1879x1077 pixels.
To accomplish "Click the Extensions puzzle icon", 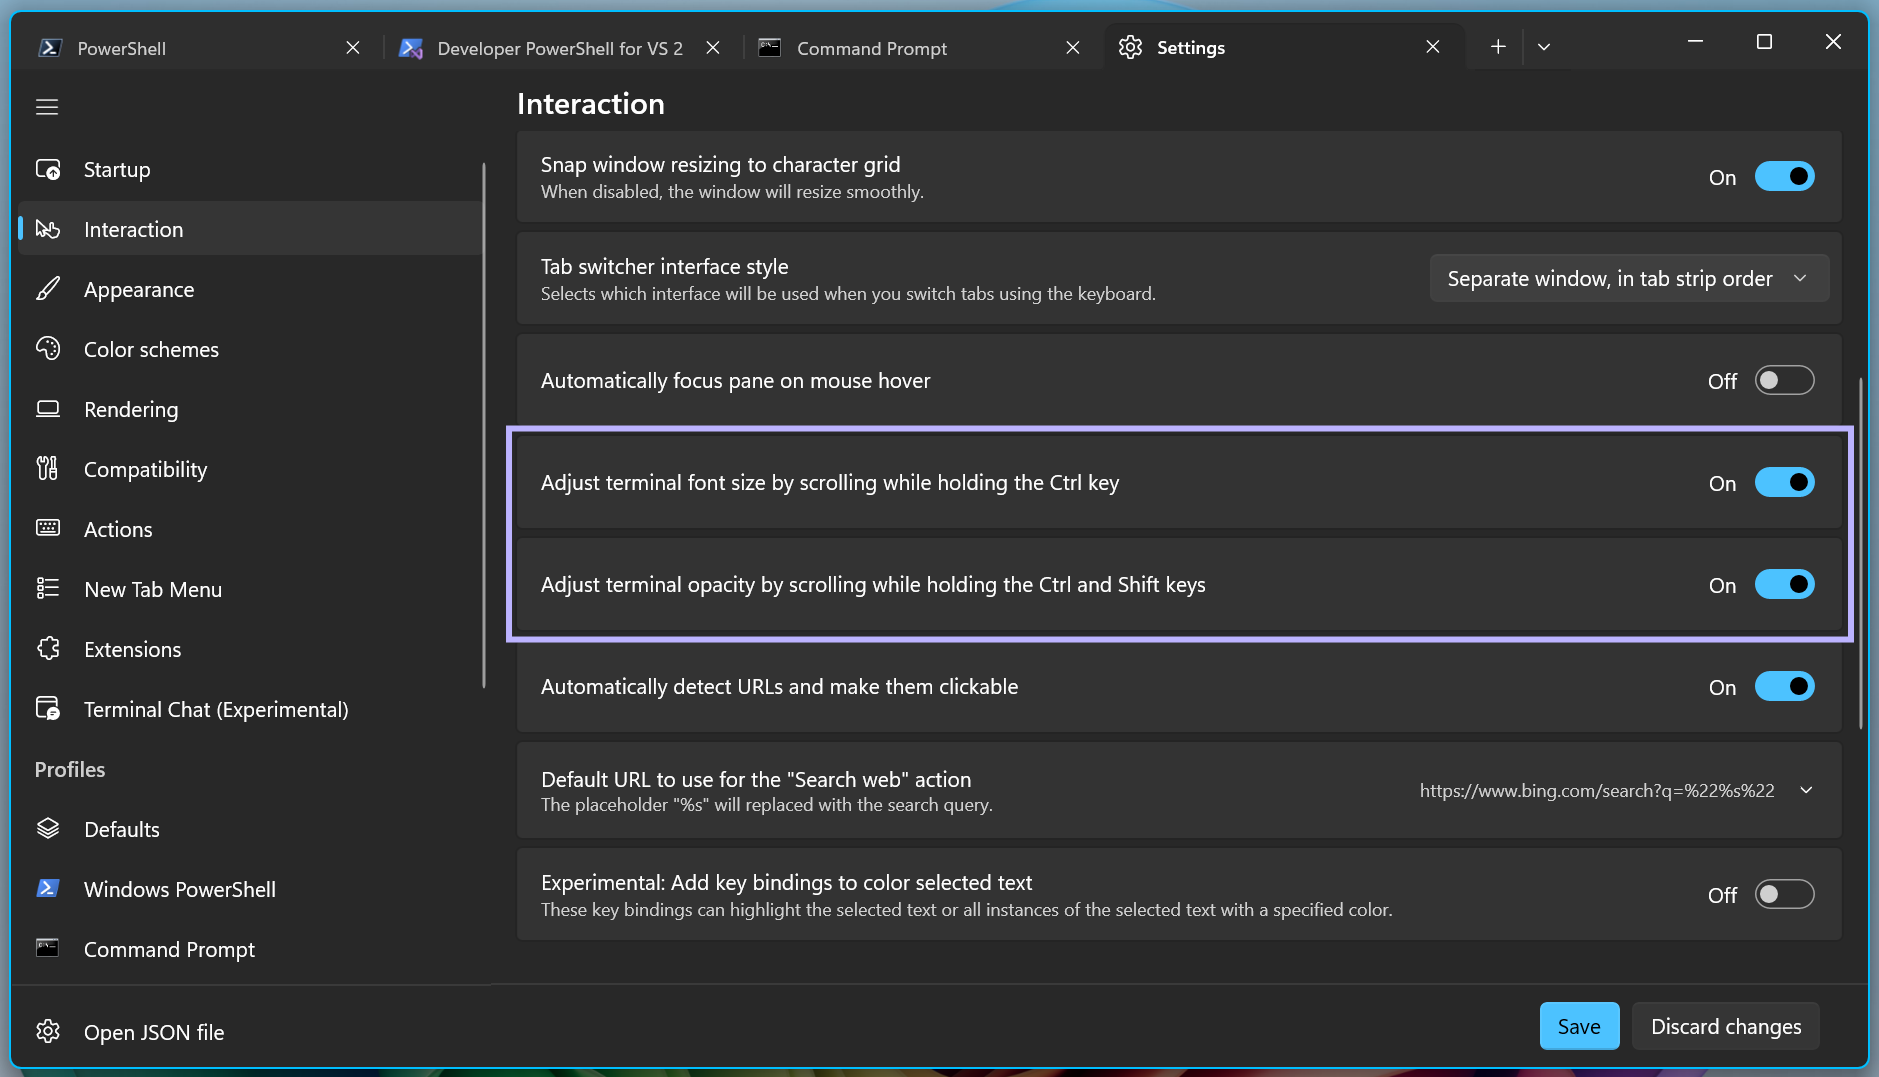I will pyautogui.click(x=48, y=649).
